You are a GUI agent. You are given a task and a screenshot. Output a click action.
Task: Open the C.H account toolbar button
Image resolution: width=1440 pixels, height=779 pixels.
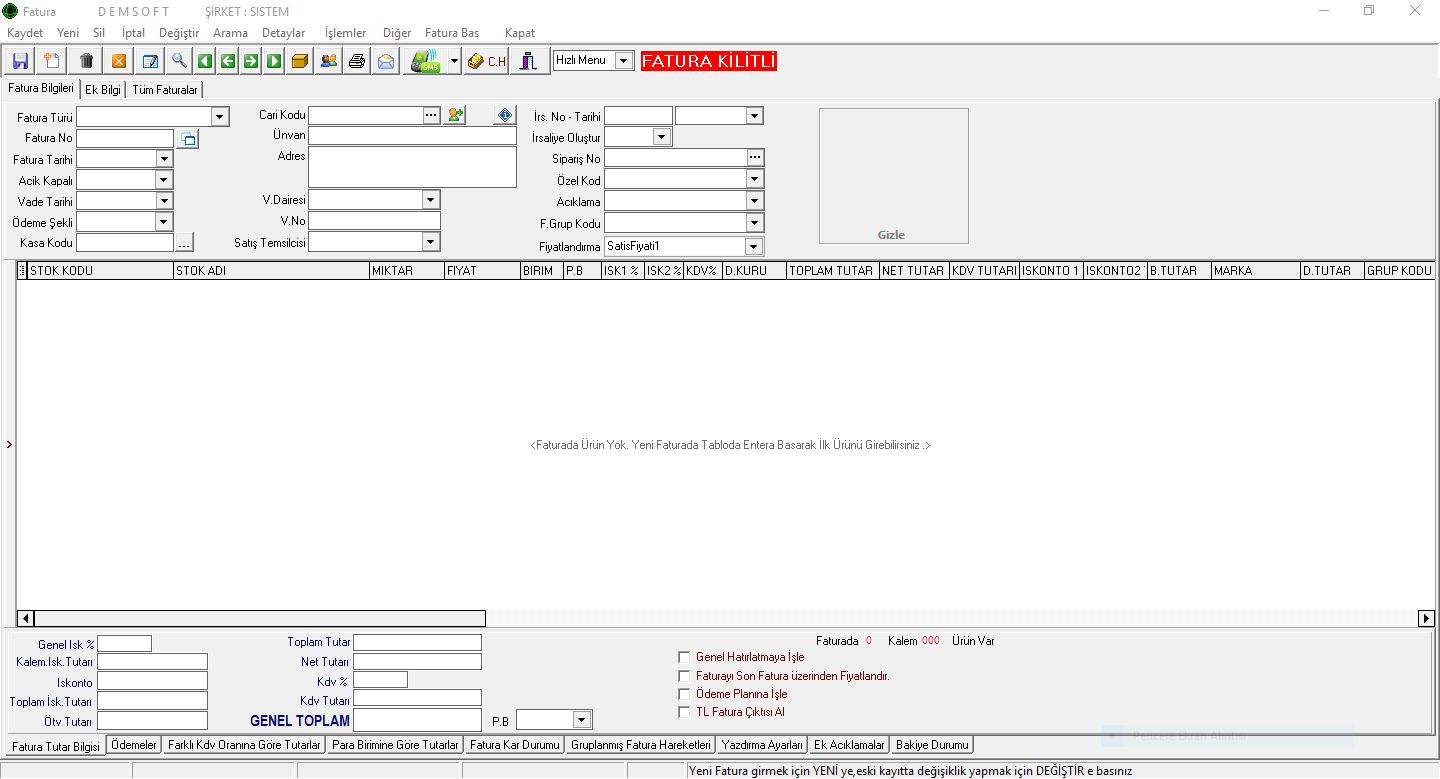(x=487, y=61)
